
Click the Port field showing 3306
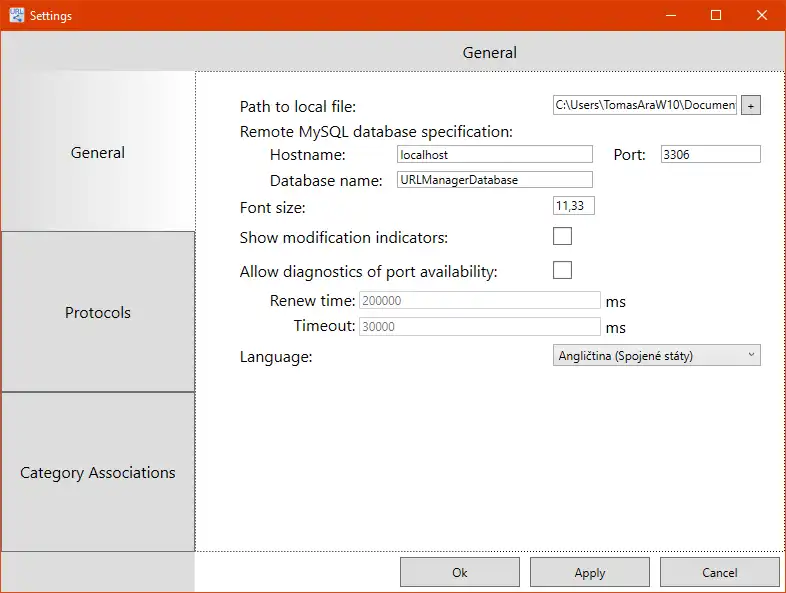710,154
